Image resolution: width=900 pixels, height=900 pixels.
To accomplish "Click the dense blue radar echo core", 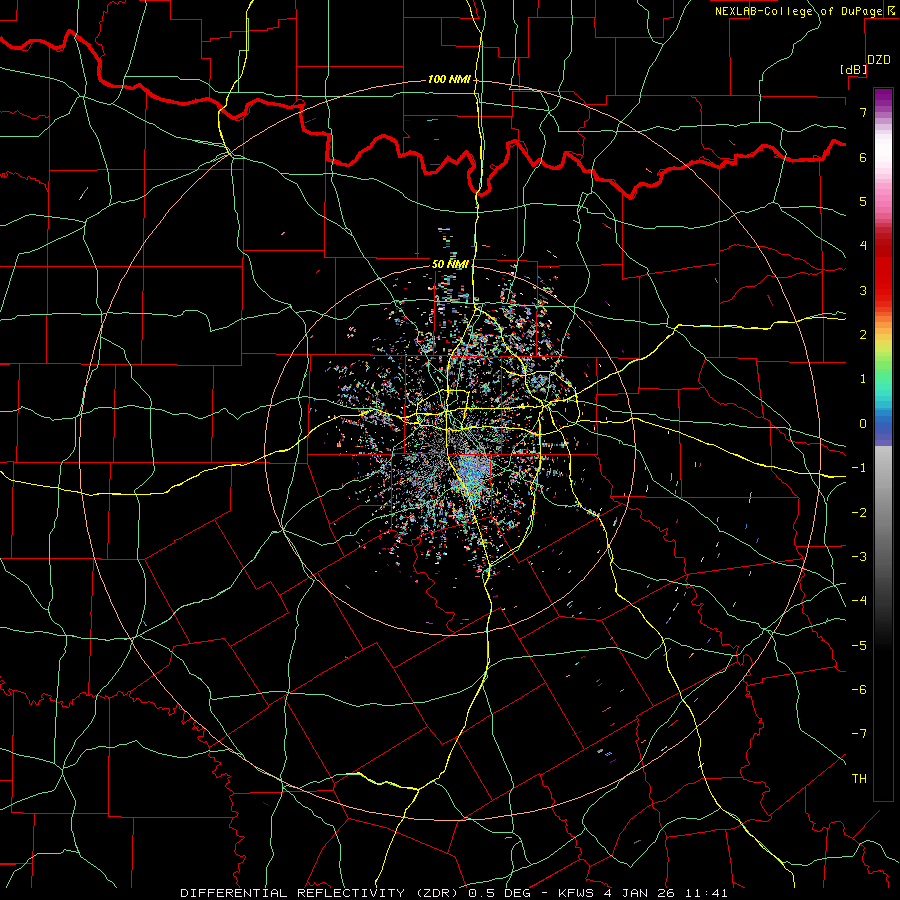I will click(x=474, y=474).
